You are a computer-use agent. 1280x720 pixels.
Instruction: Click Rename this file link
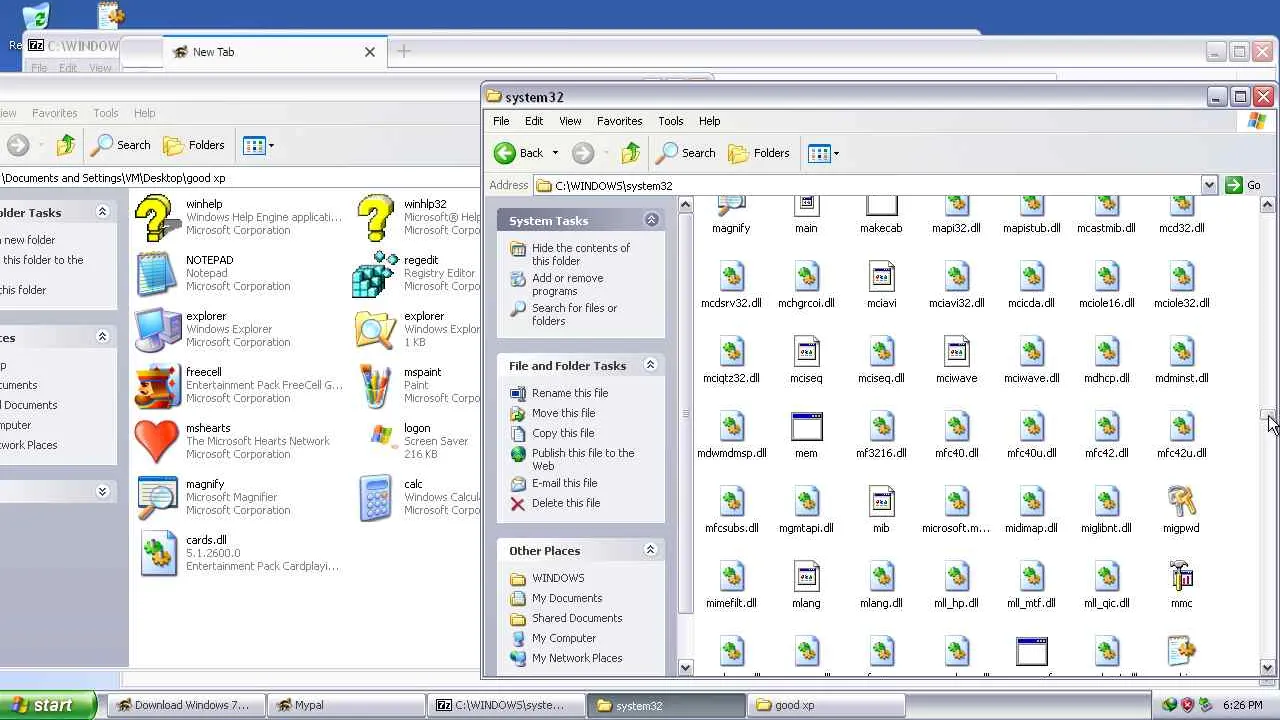[570, 393]
